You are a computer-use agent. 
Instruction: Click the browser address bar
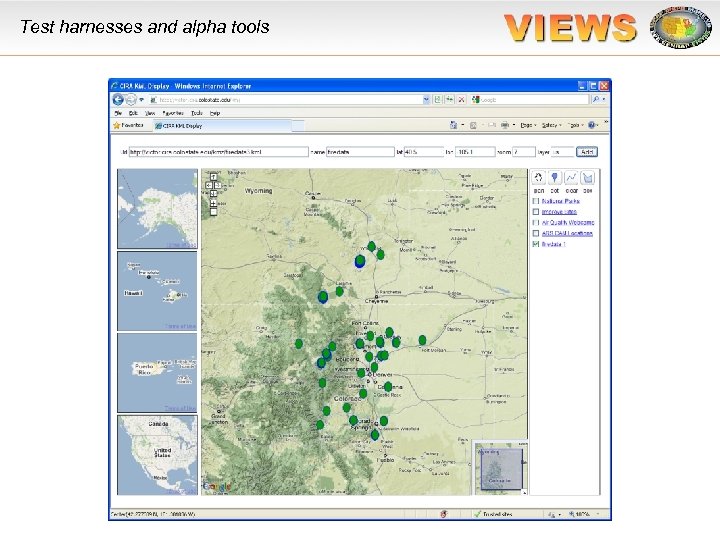click(289, 99)
